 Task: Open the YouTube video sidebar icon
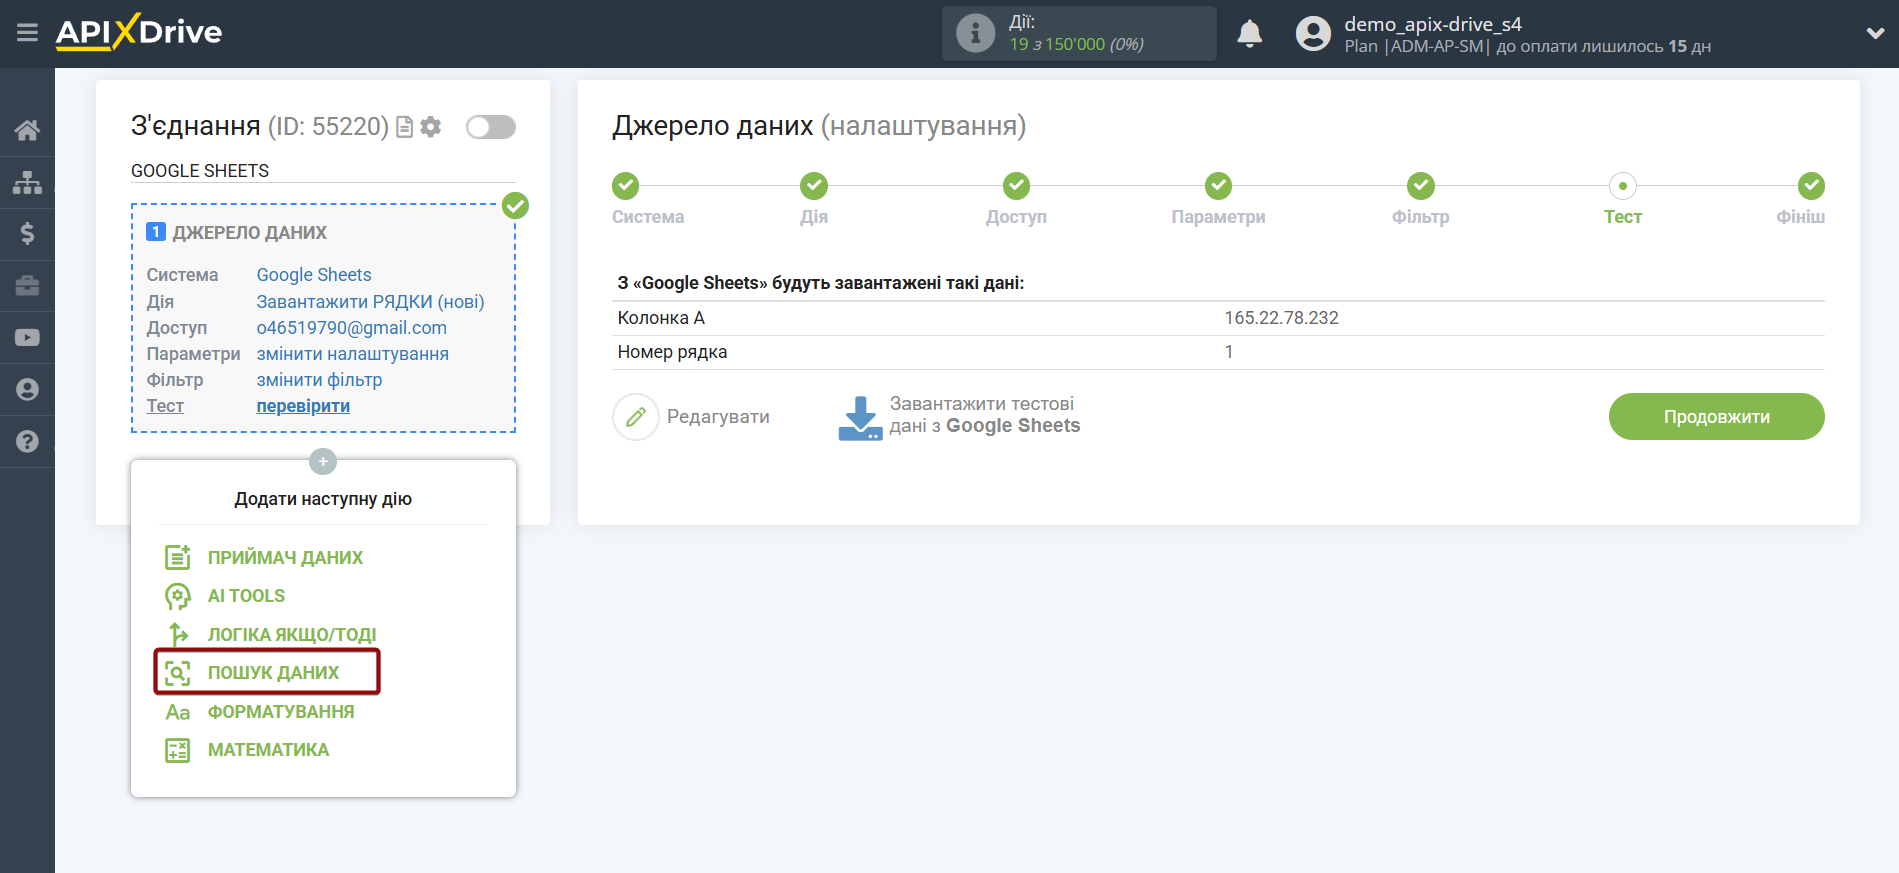click(x=27, y=338)
